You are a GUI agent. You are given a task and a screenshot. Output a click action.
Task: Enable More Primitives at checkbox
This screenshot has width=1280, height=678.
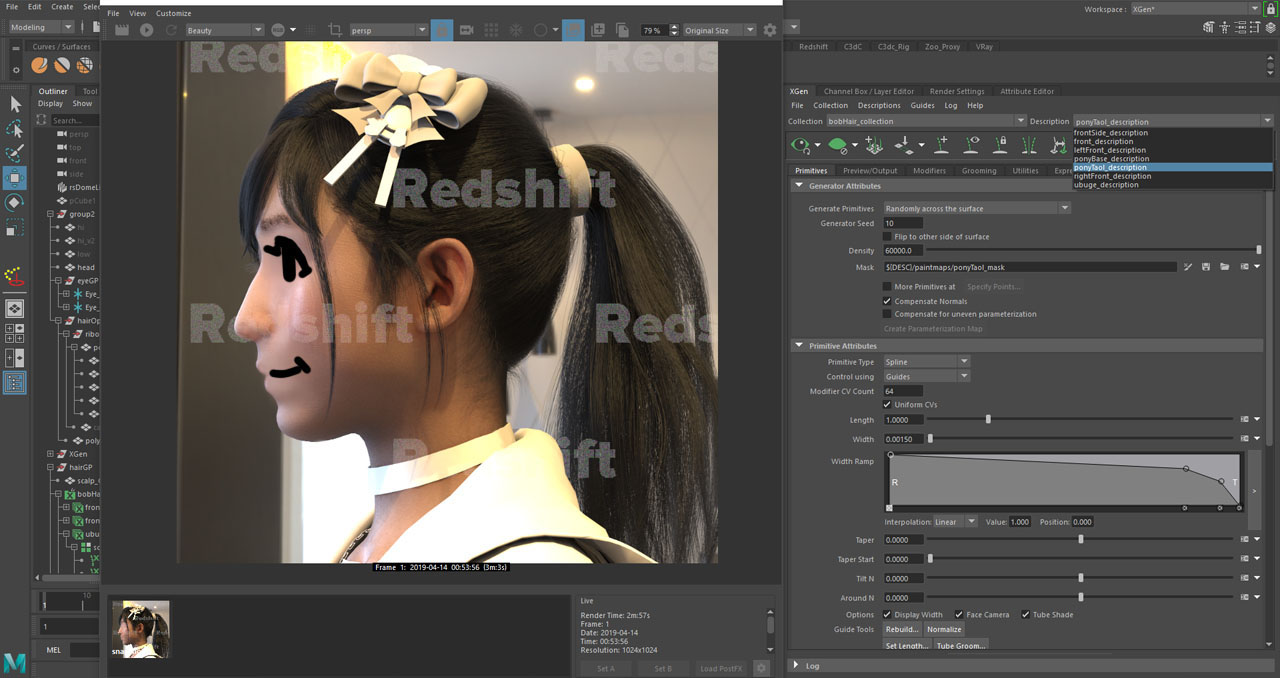click(x=888, y=287)
